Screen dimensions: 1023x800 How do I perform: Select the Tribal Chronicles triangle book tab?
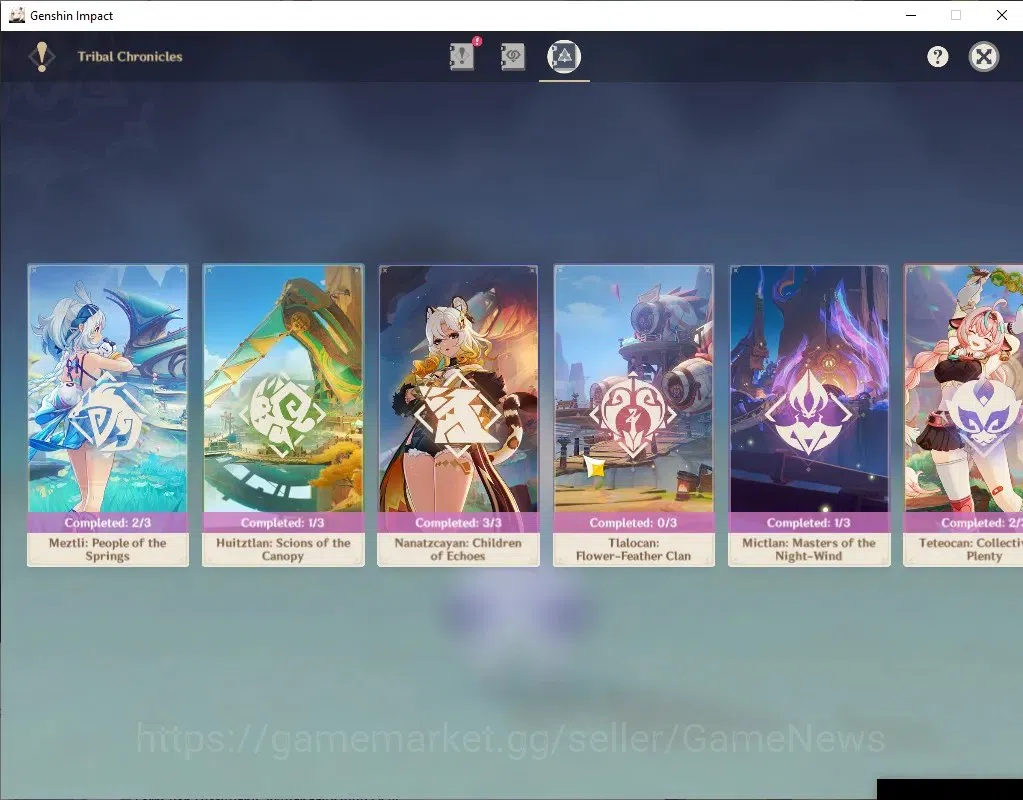564,56
